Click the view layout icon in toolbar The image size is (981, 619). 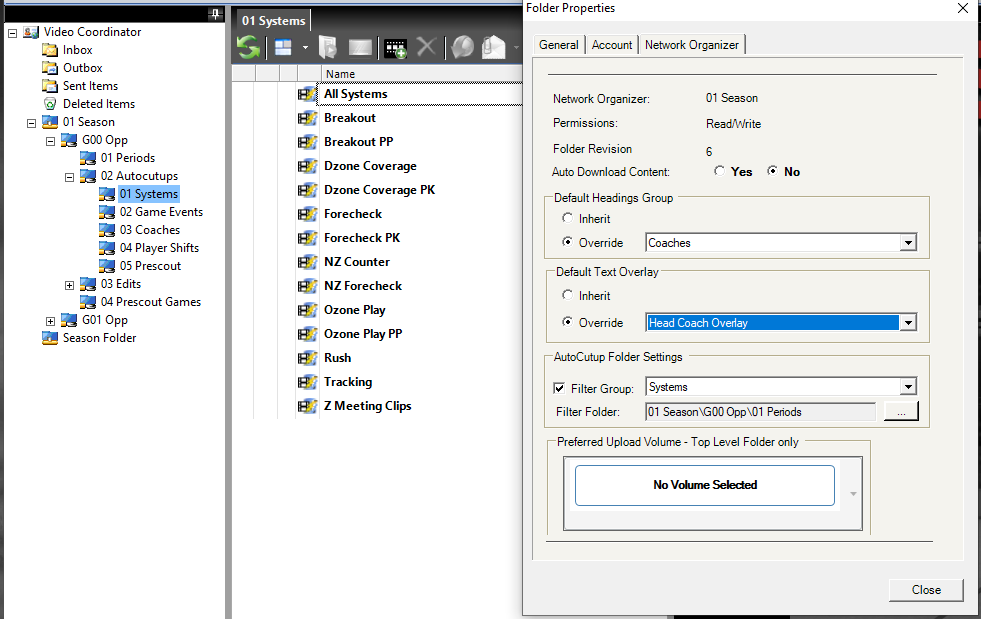pyautogui.click(x=283, y=48)
